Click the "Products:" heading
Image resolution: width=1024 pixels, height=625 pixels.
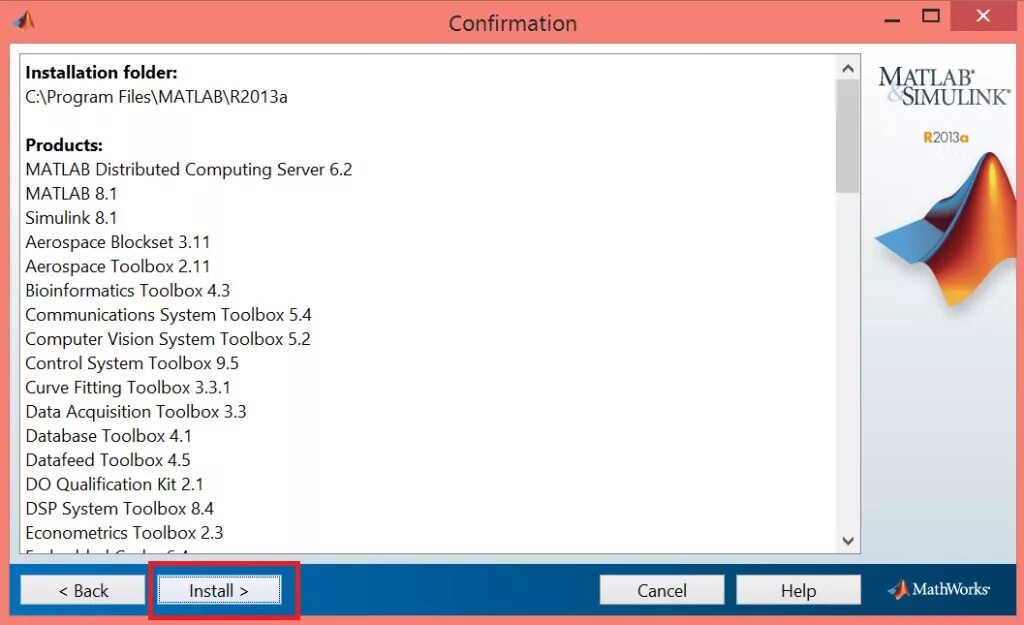(x=64, y=144)
